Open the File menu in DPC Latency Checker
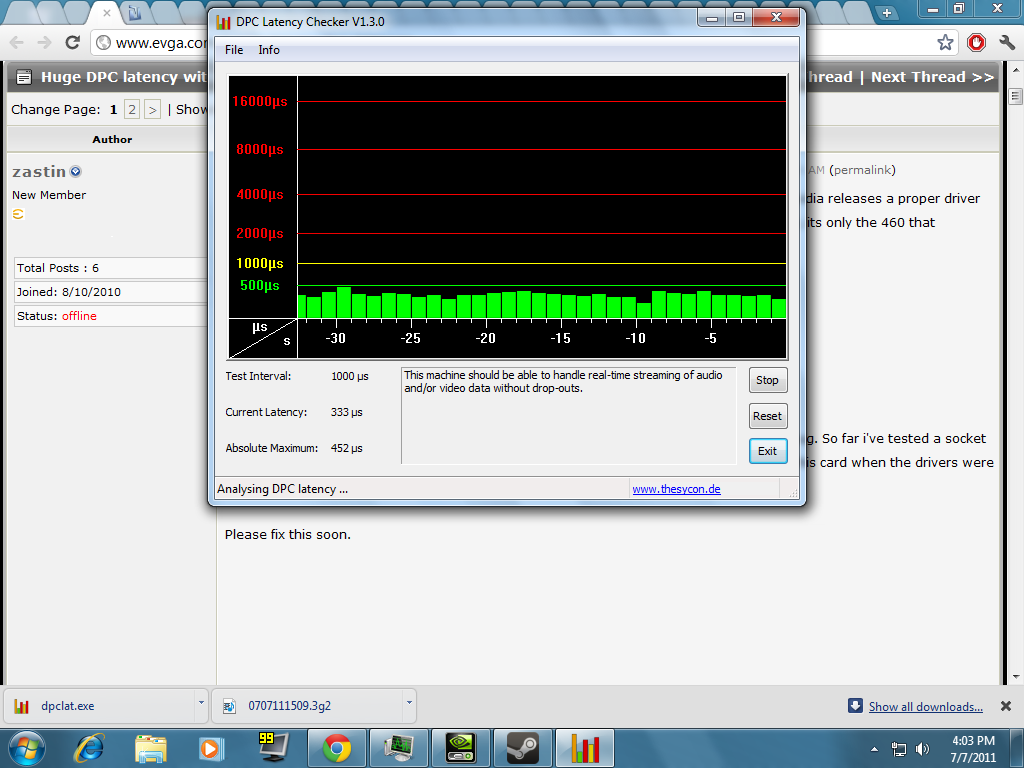 coord(234,50)
